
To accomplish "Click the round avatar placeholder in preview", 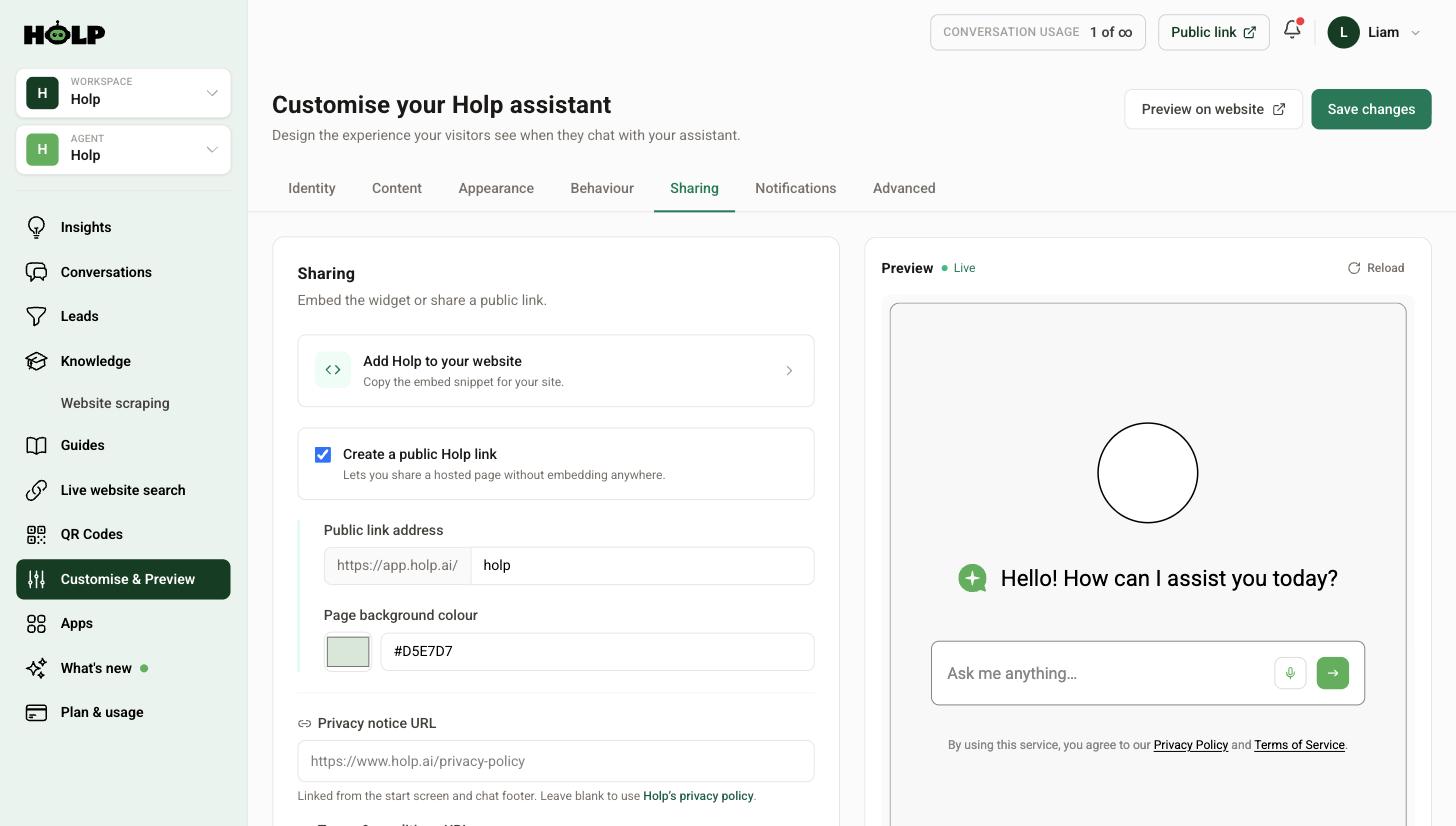I will tap(1148, 473).
